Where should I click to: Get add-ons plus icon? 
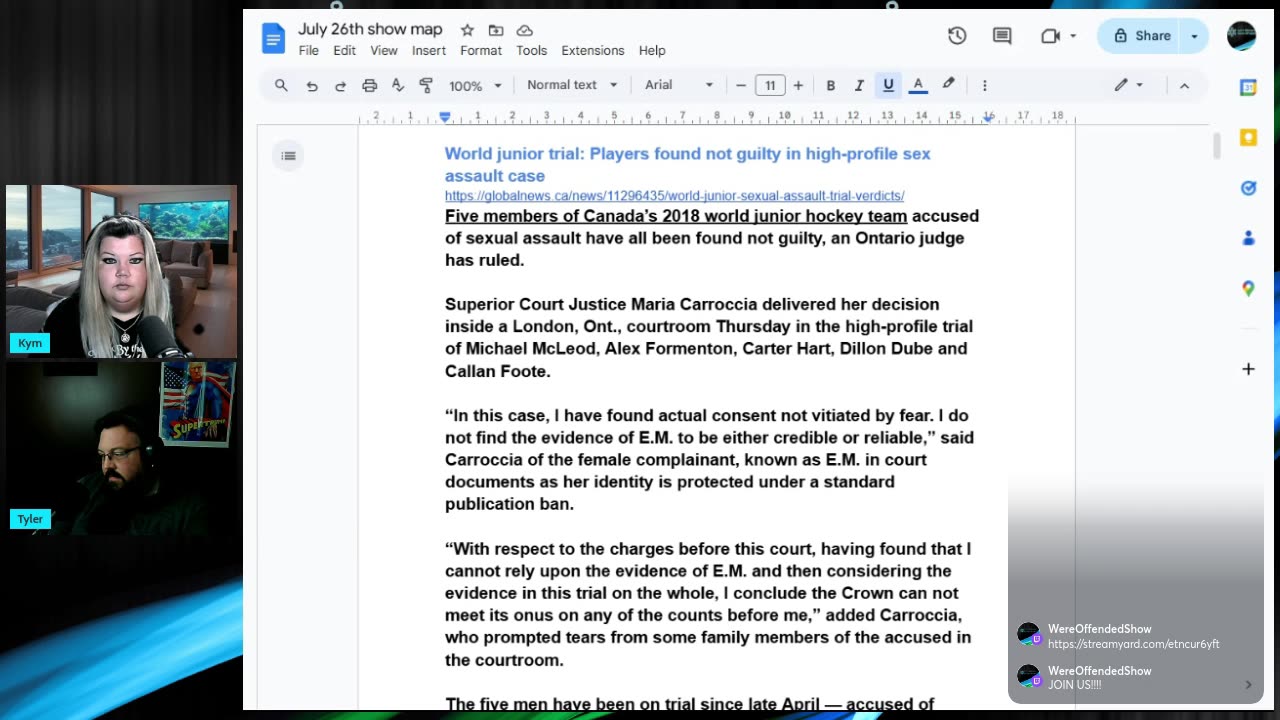pyautogui.click(x=1248, y=369)
